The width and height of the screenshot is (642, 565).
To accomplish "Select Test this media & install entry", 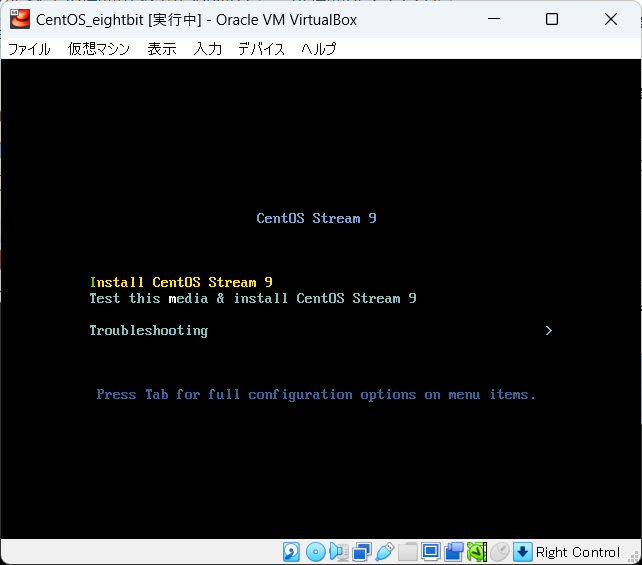I will coord(253,298).
